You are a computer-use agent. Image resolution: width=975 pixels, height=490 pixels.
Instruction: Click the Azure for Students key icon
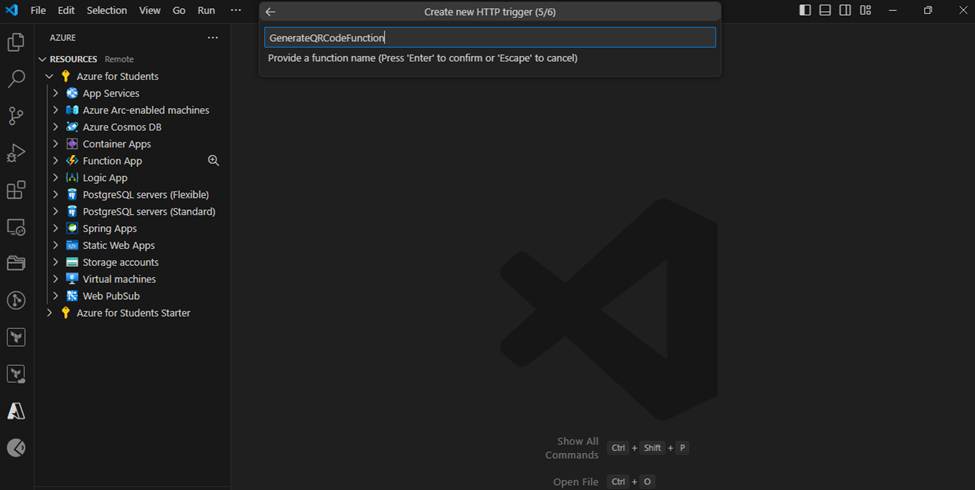point(66,76)
